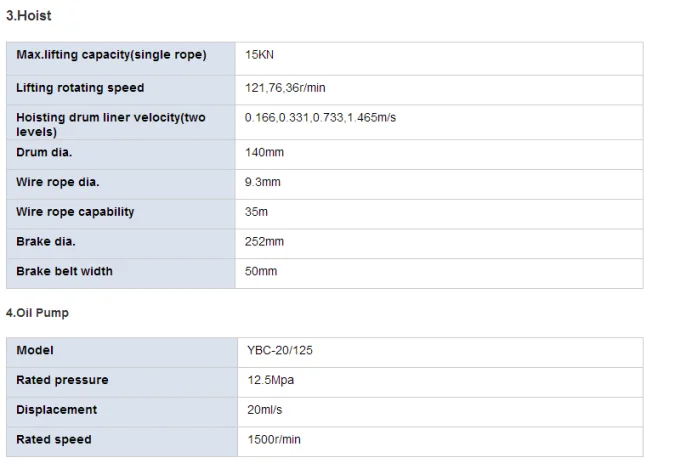The width and height of the screenshot is (692, 470).
Task: Click the 9.3mm wire rope value
Action: (263, 182)
